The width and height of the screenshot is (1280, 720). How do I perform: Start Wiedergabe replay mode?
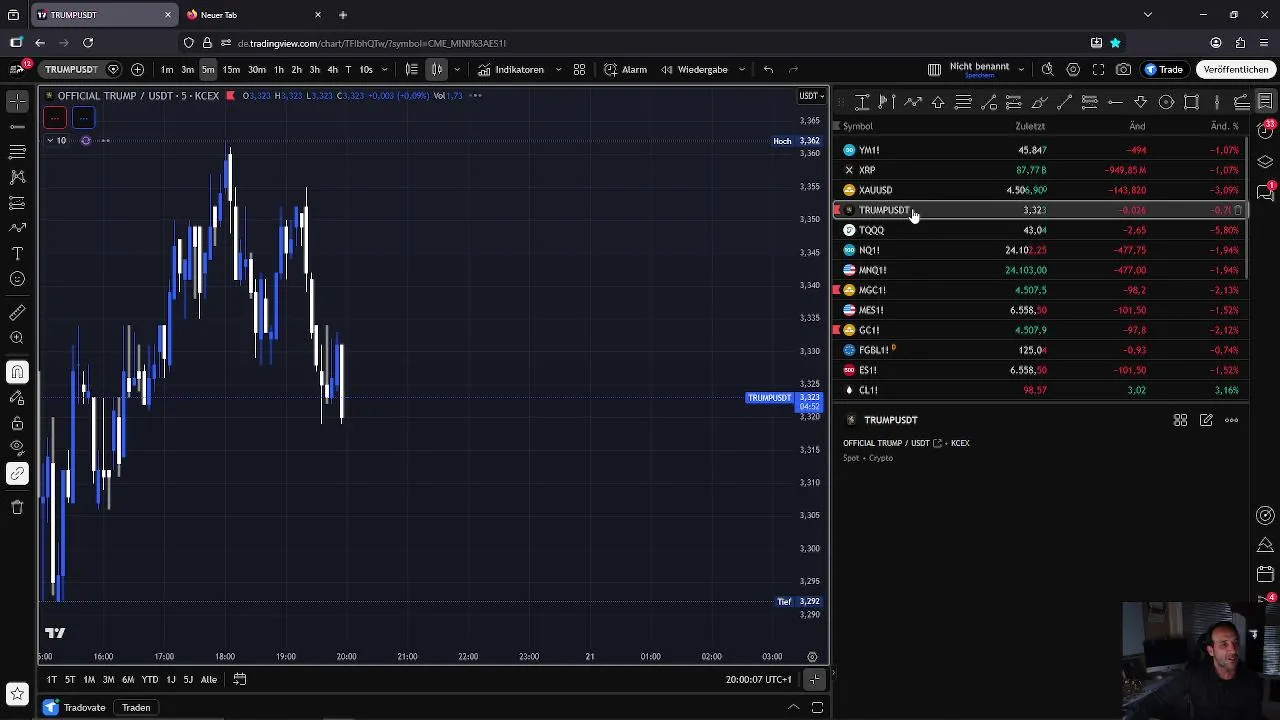coord(694,69)
